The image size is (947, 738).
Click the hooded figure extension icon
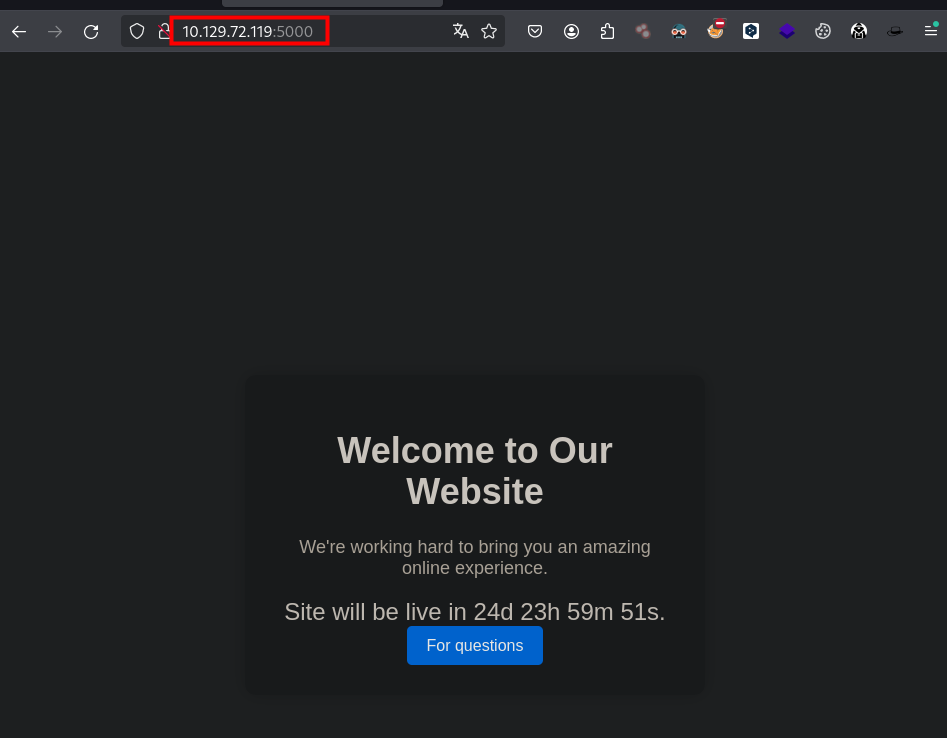(859, 31)
